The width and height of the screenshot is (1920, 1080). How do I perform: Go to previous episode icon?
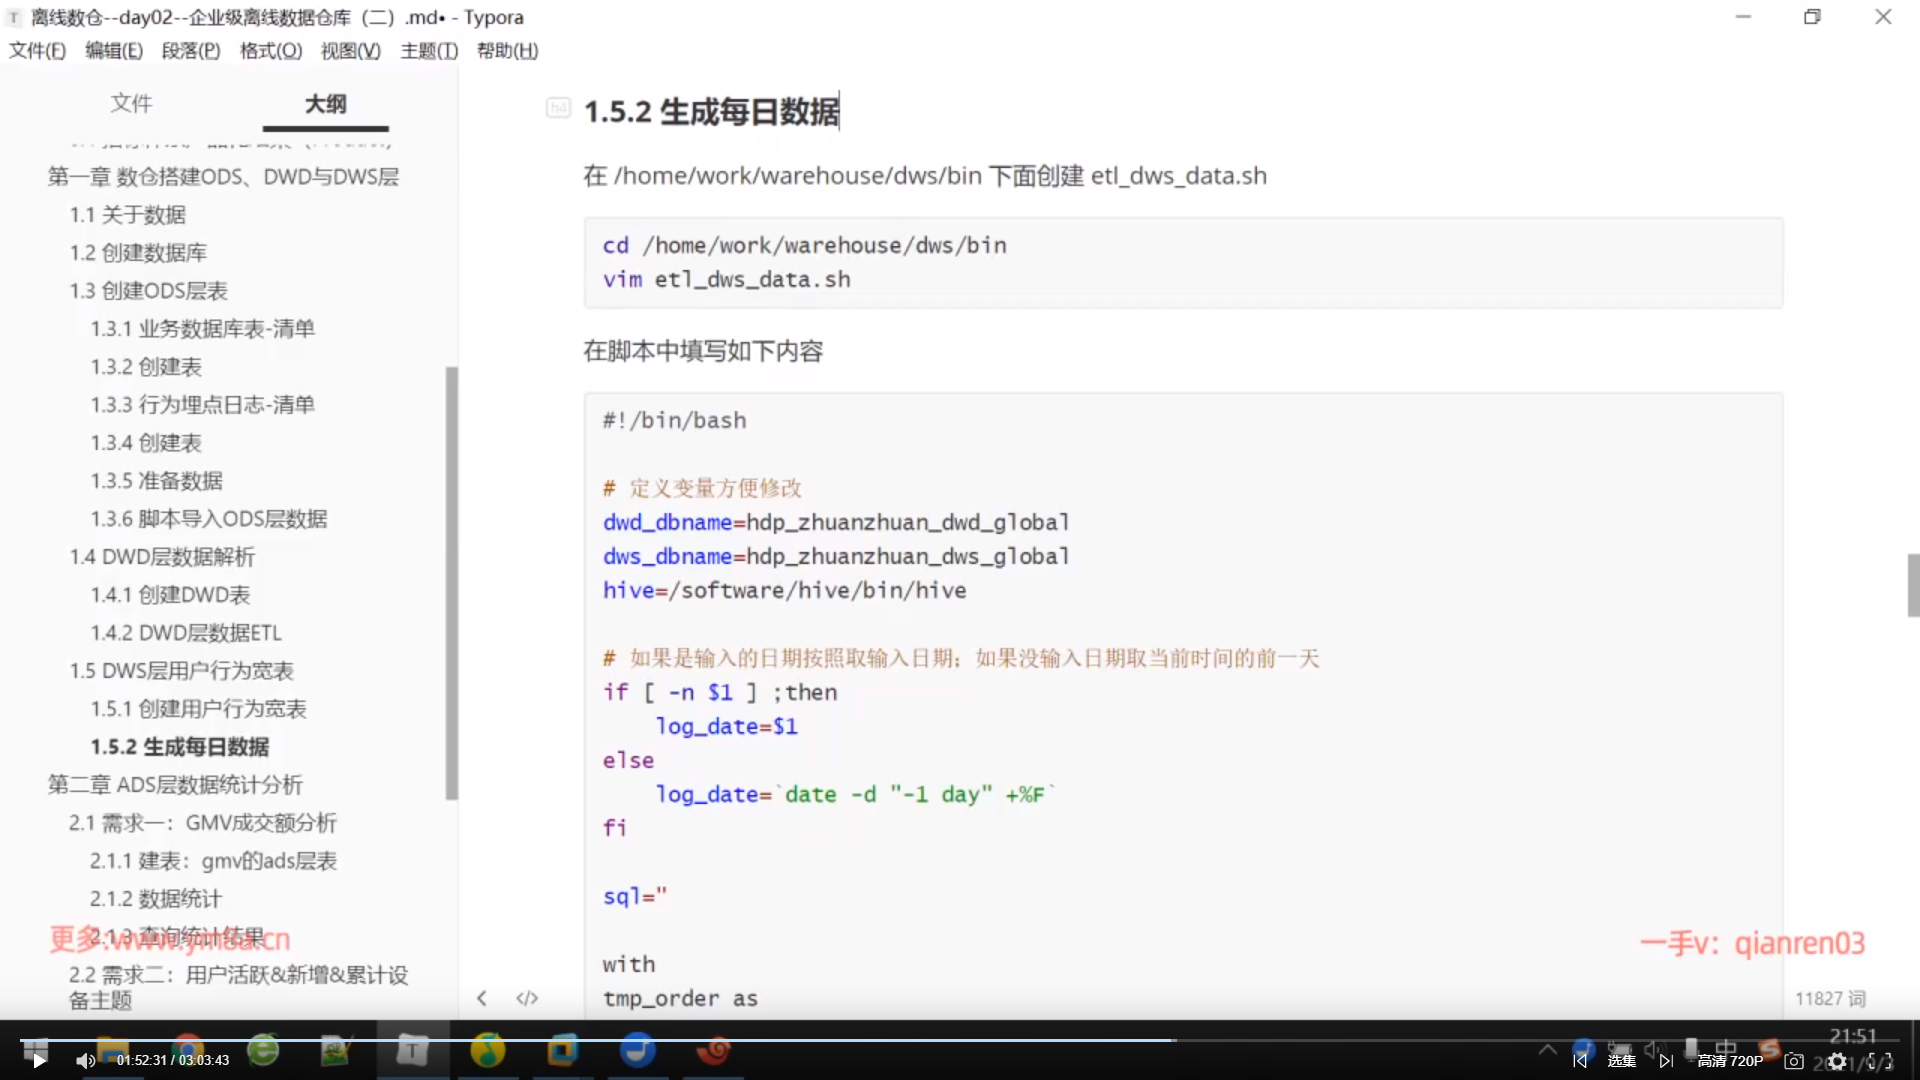[1580, 1061]
